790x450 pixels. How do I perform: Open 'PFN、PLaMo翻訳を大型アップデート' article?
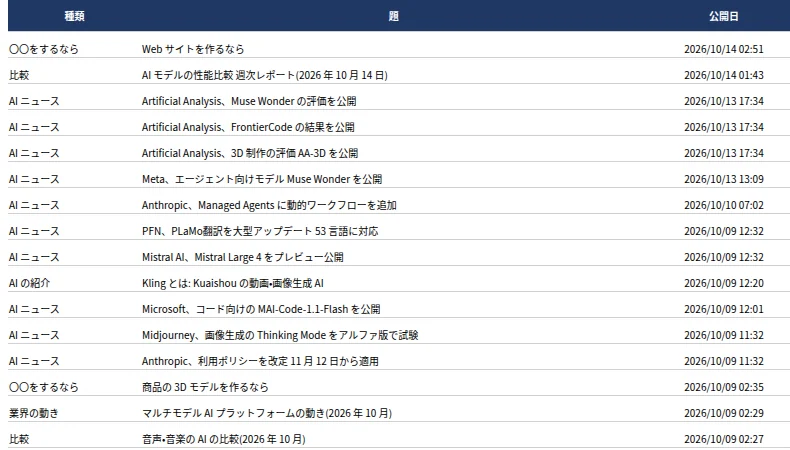[260, 231]
